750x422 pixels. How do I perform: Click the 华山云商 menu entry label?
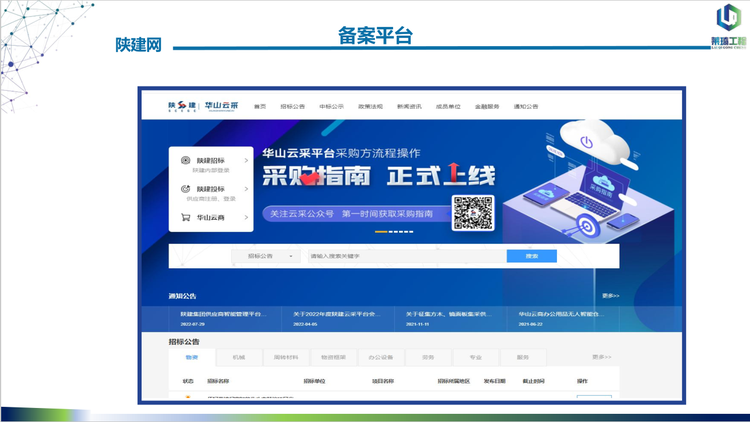click(x=210, y=217)
